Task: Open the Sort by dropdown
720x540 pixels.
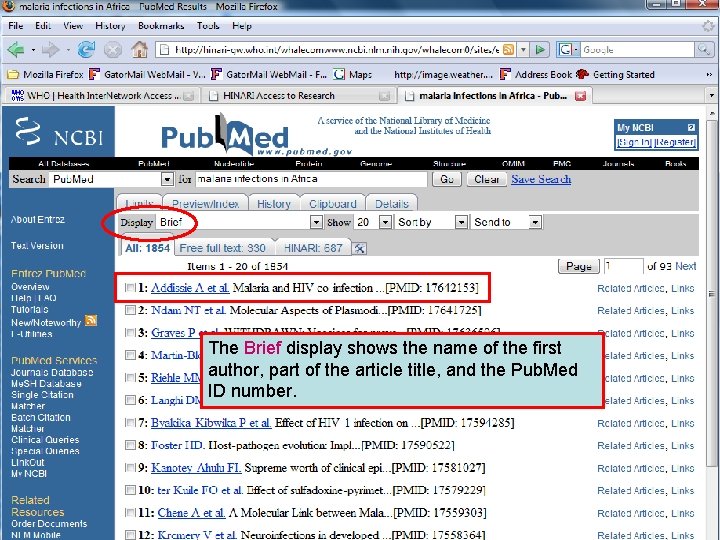Action: (432, 222)
